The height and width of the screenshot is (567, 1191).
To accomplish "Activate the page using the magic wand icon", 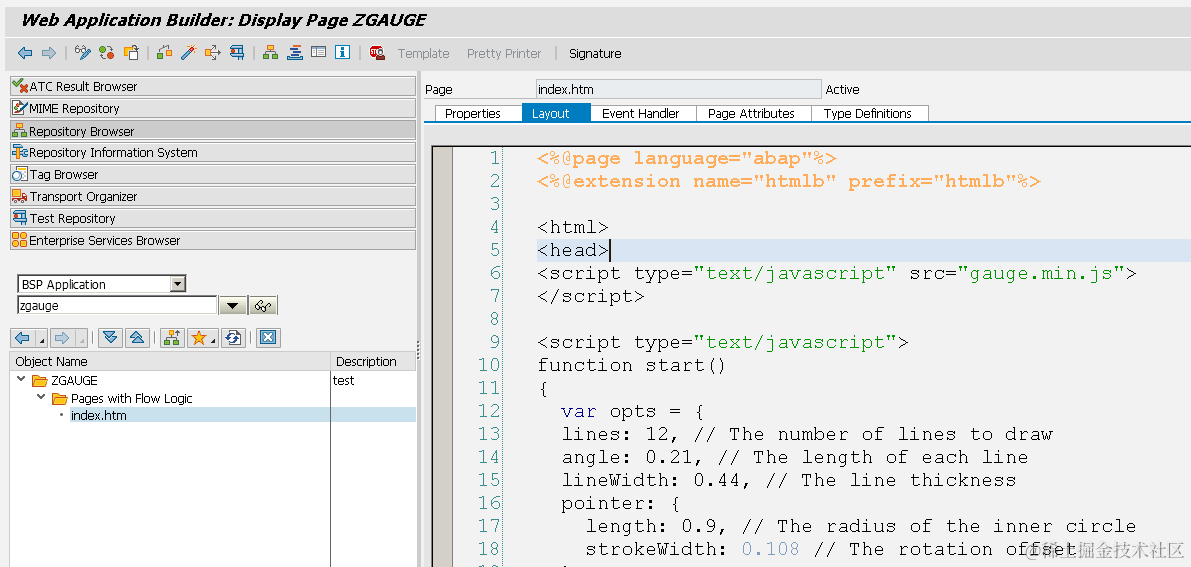I will pos(188,52).
